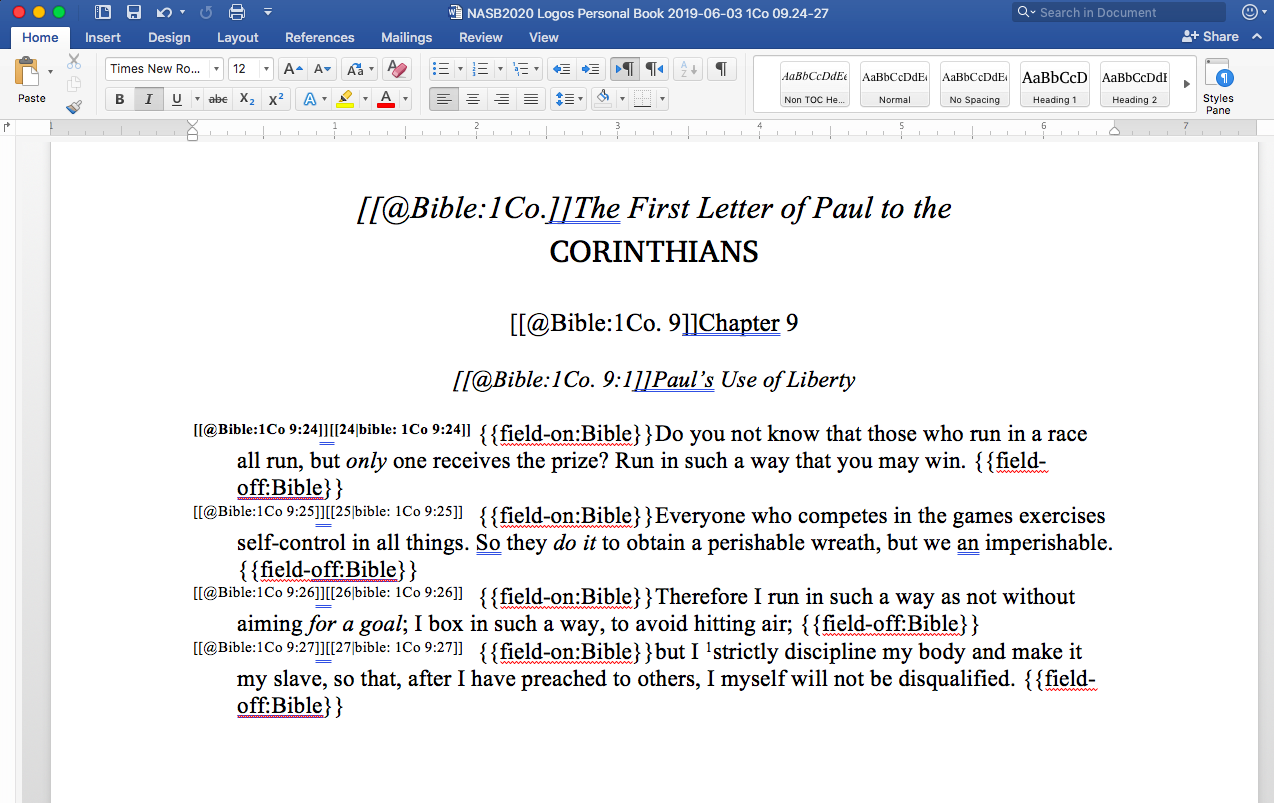Open the View tab
1274x803 pixels.
click(544, 37)
